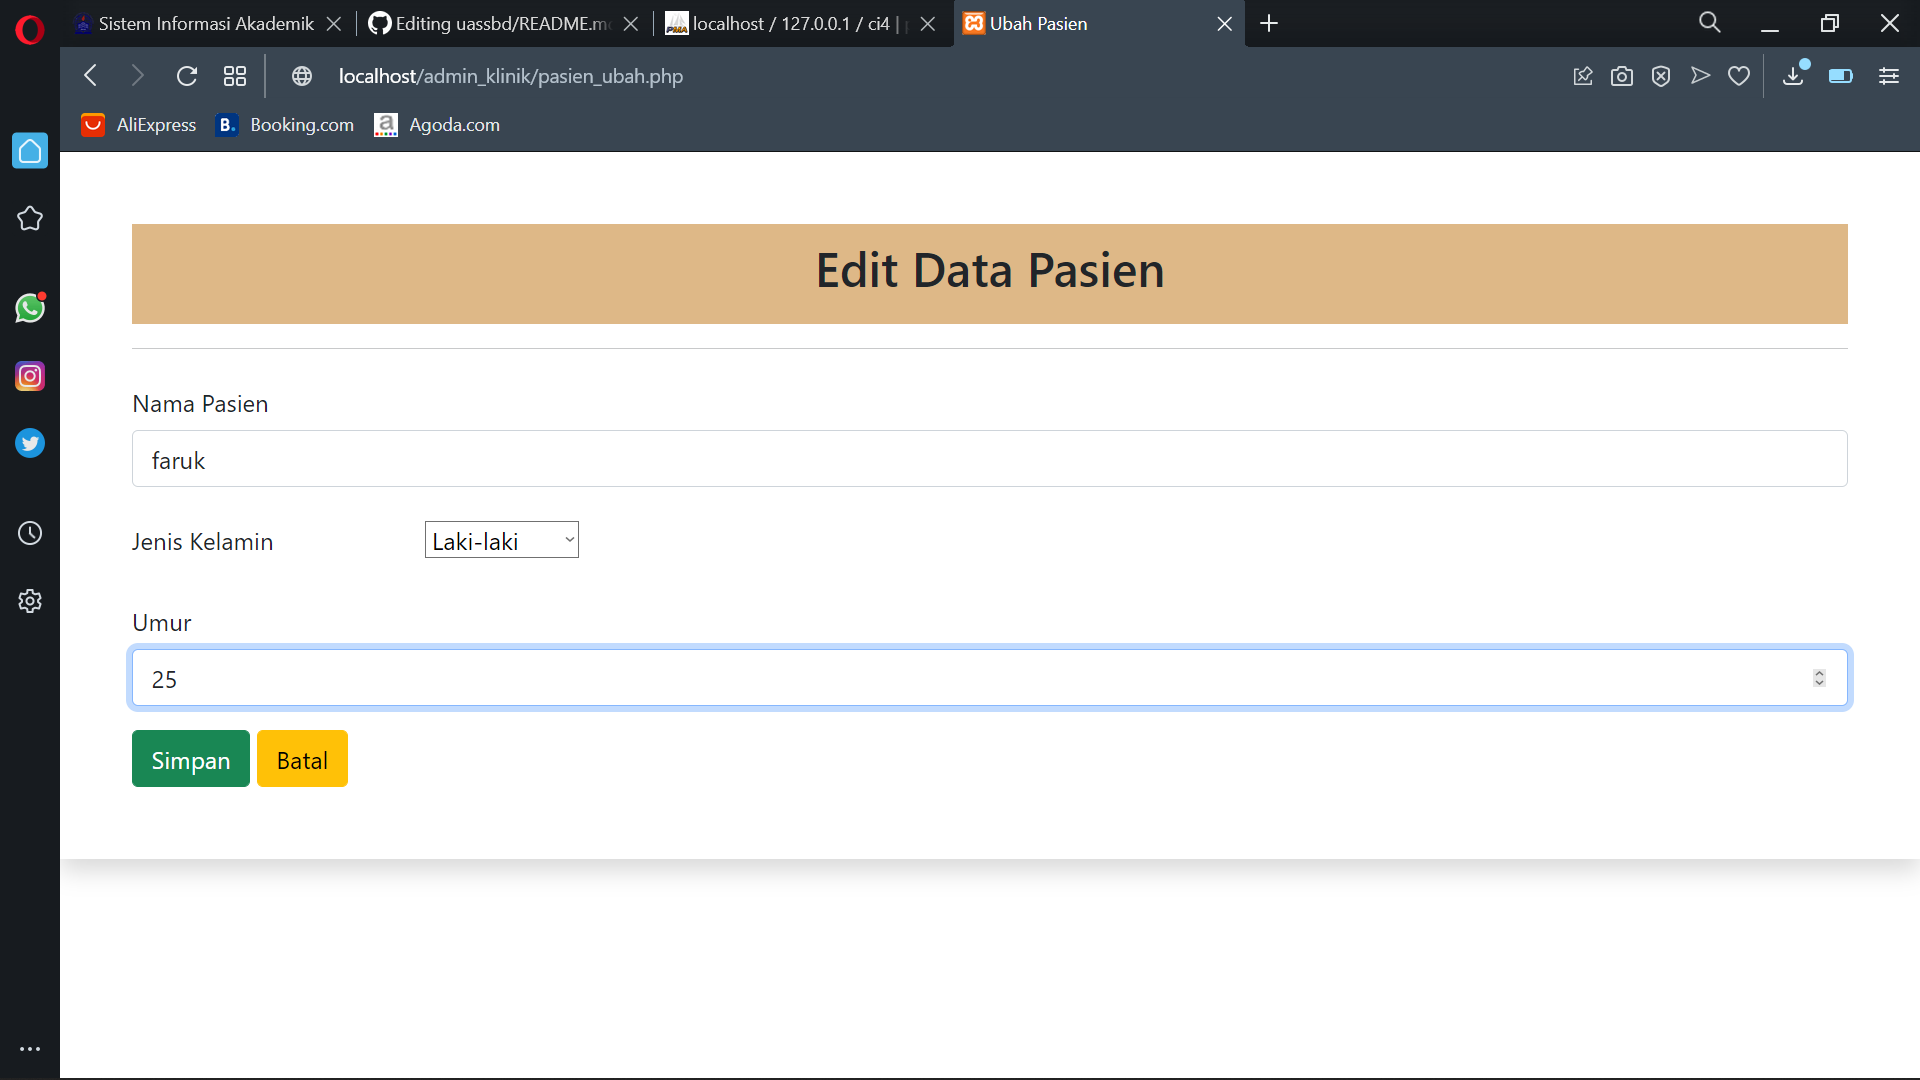The image size is (1920, 1080).
Task: Click the Simpan button
Action: click(190, 758)
